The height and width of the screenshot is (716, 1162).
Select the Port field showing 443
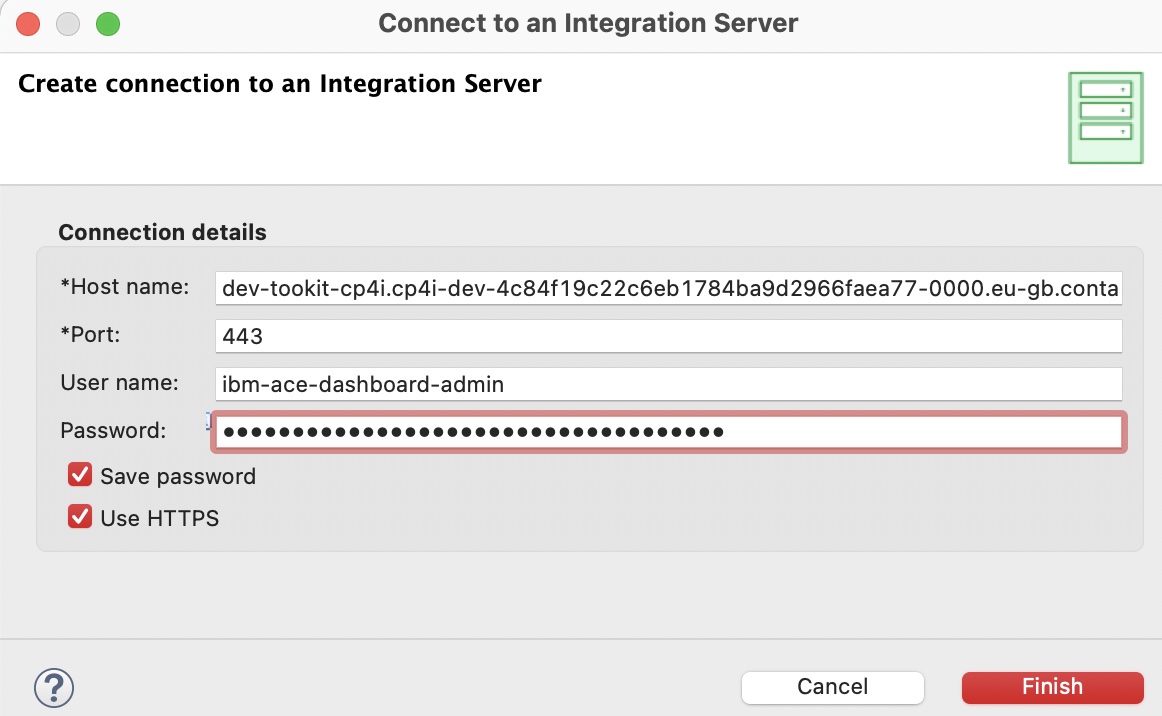point(668,336)
